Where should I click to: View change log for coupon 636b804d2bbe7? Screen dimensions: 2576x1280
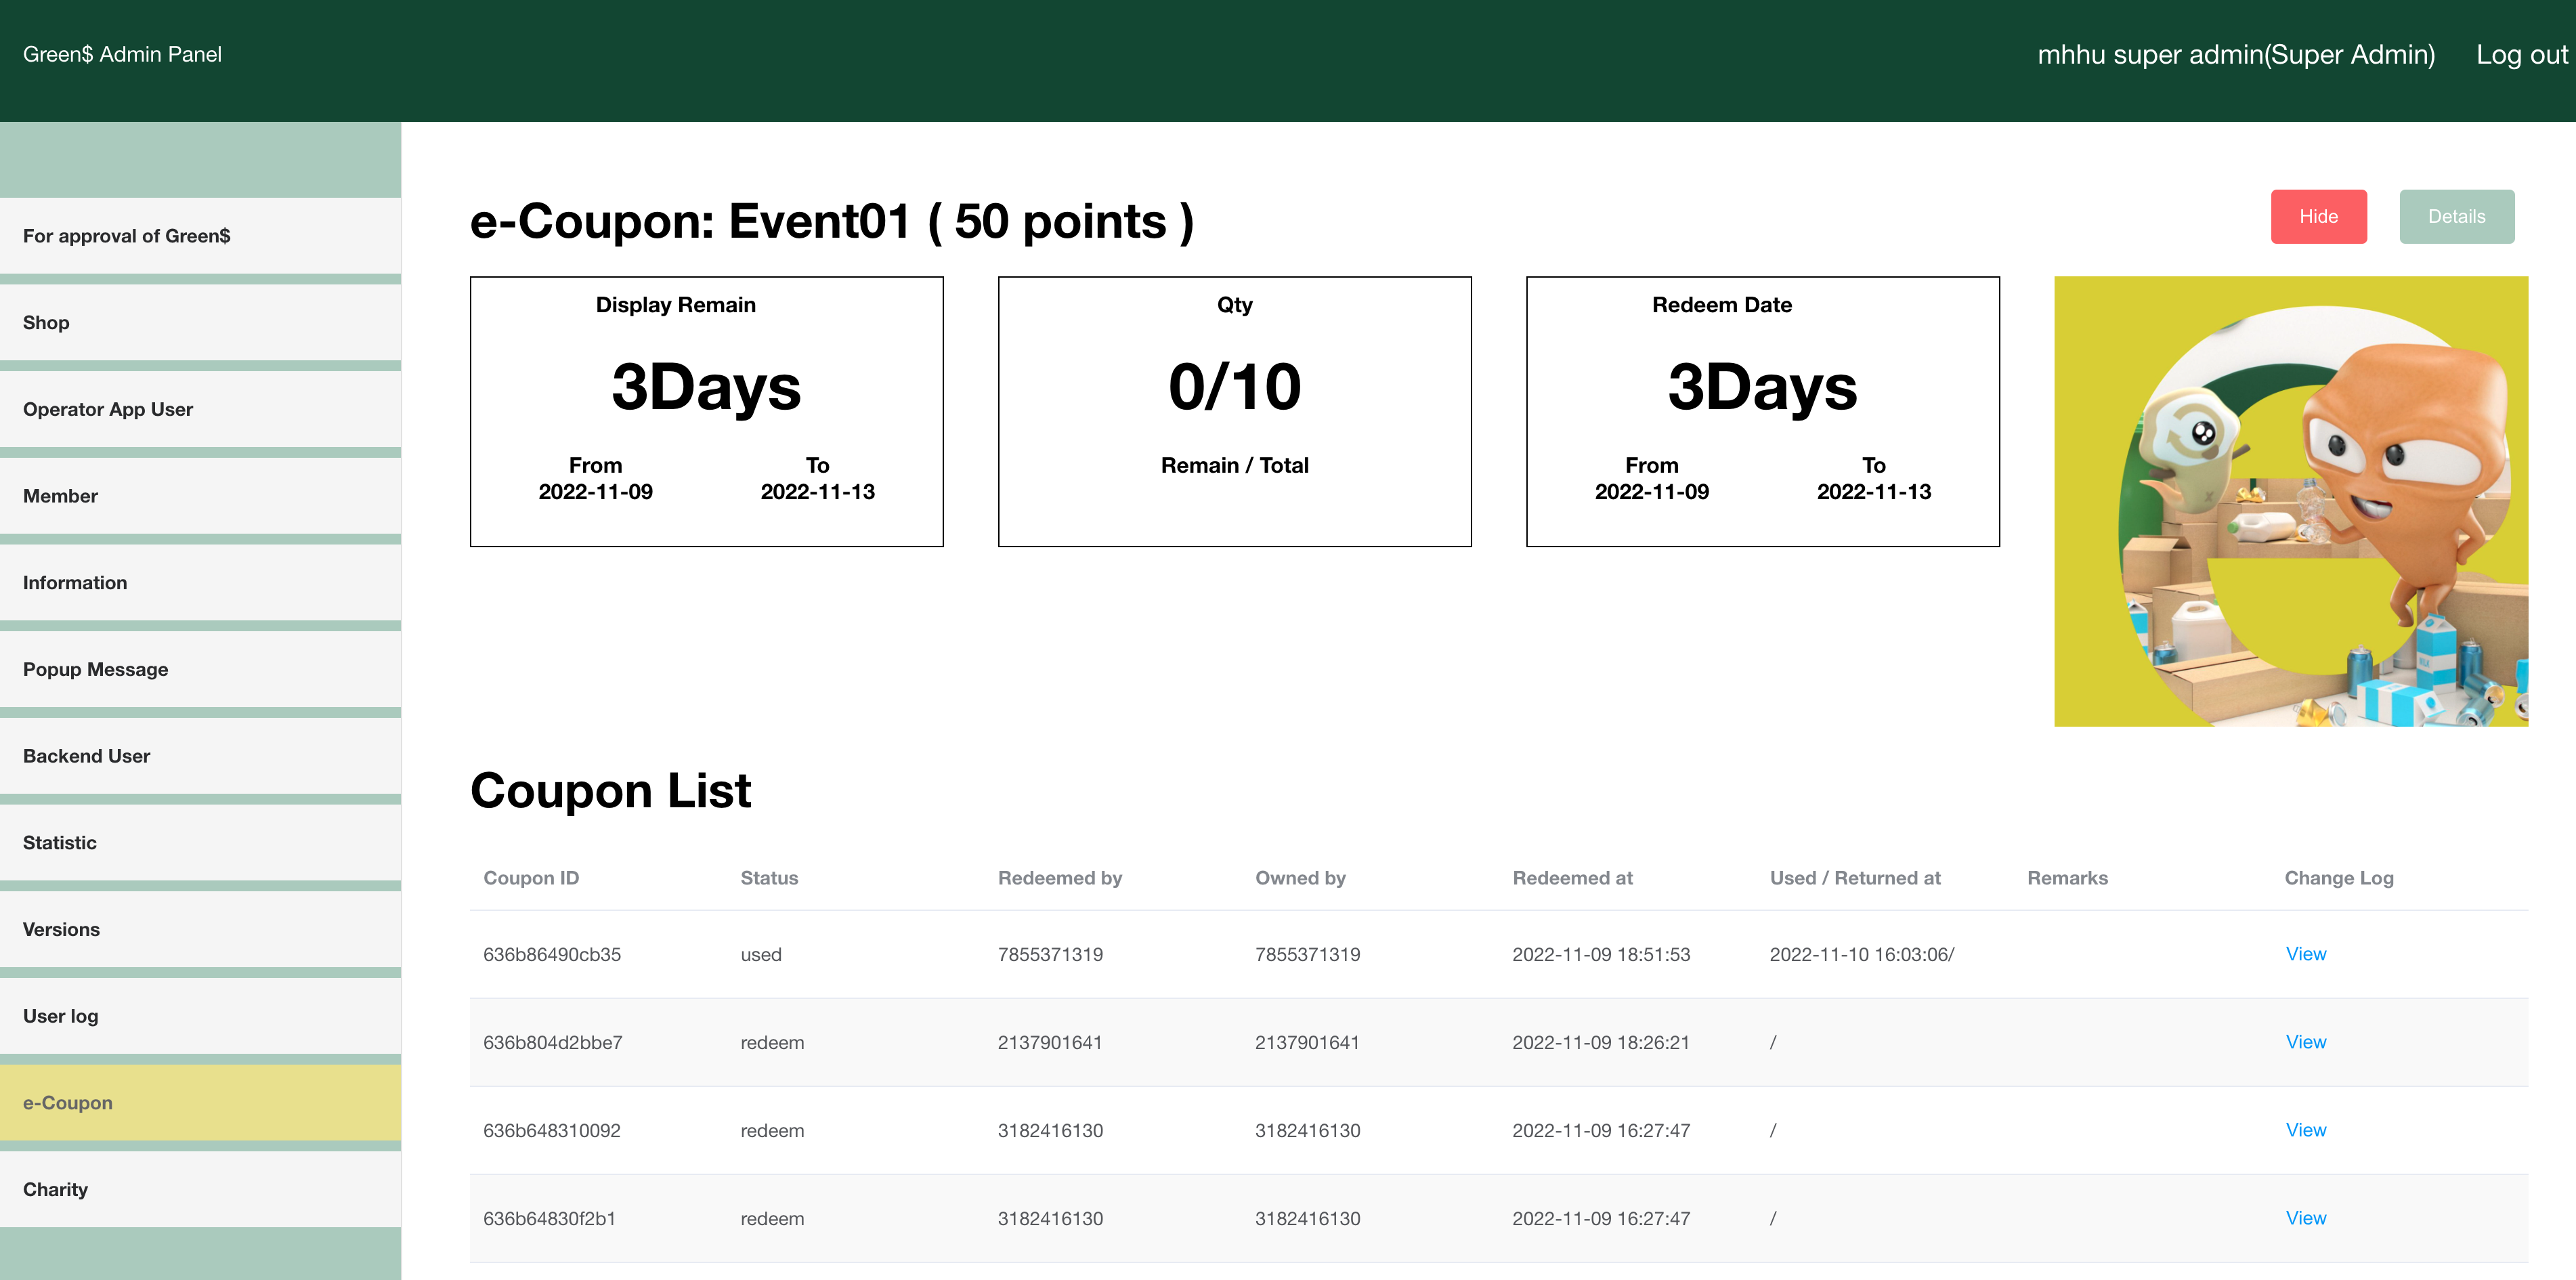tap(2305, 1042)
